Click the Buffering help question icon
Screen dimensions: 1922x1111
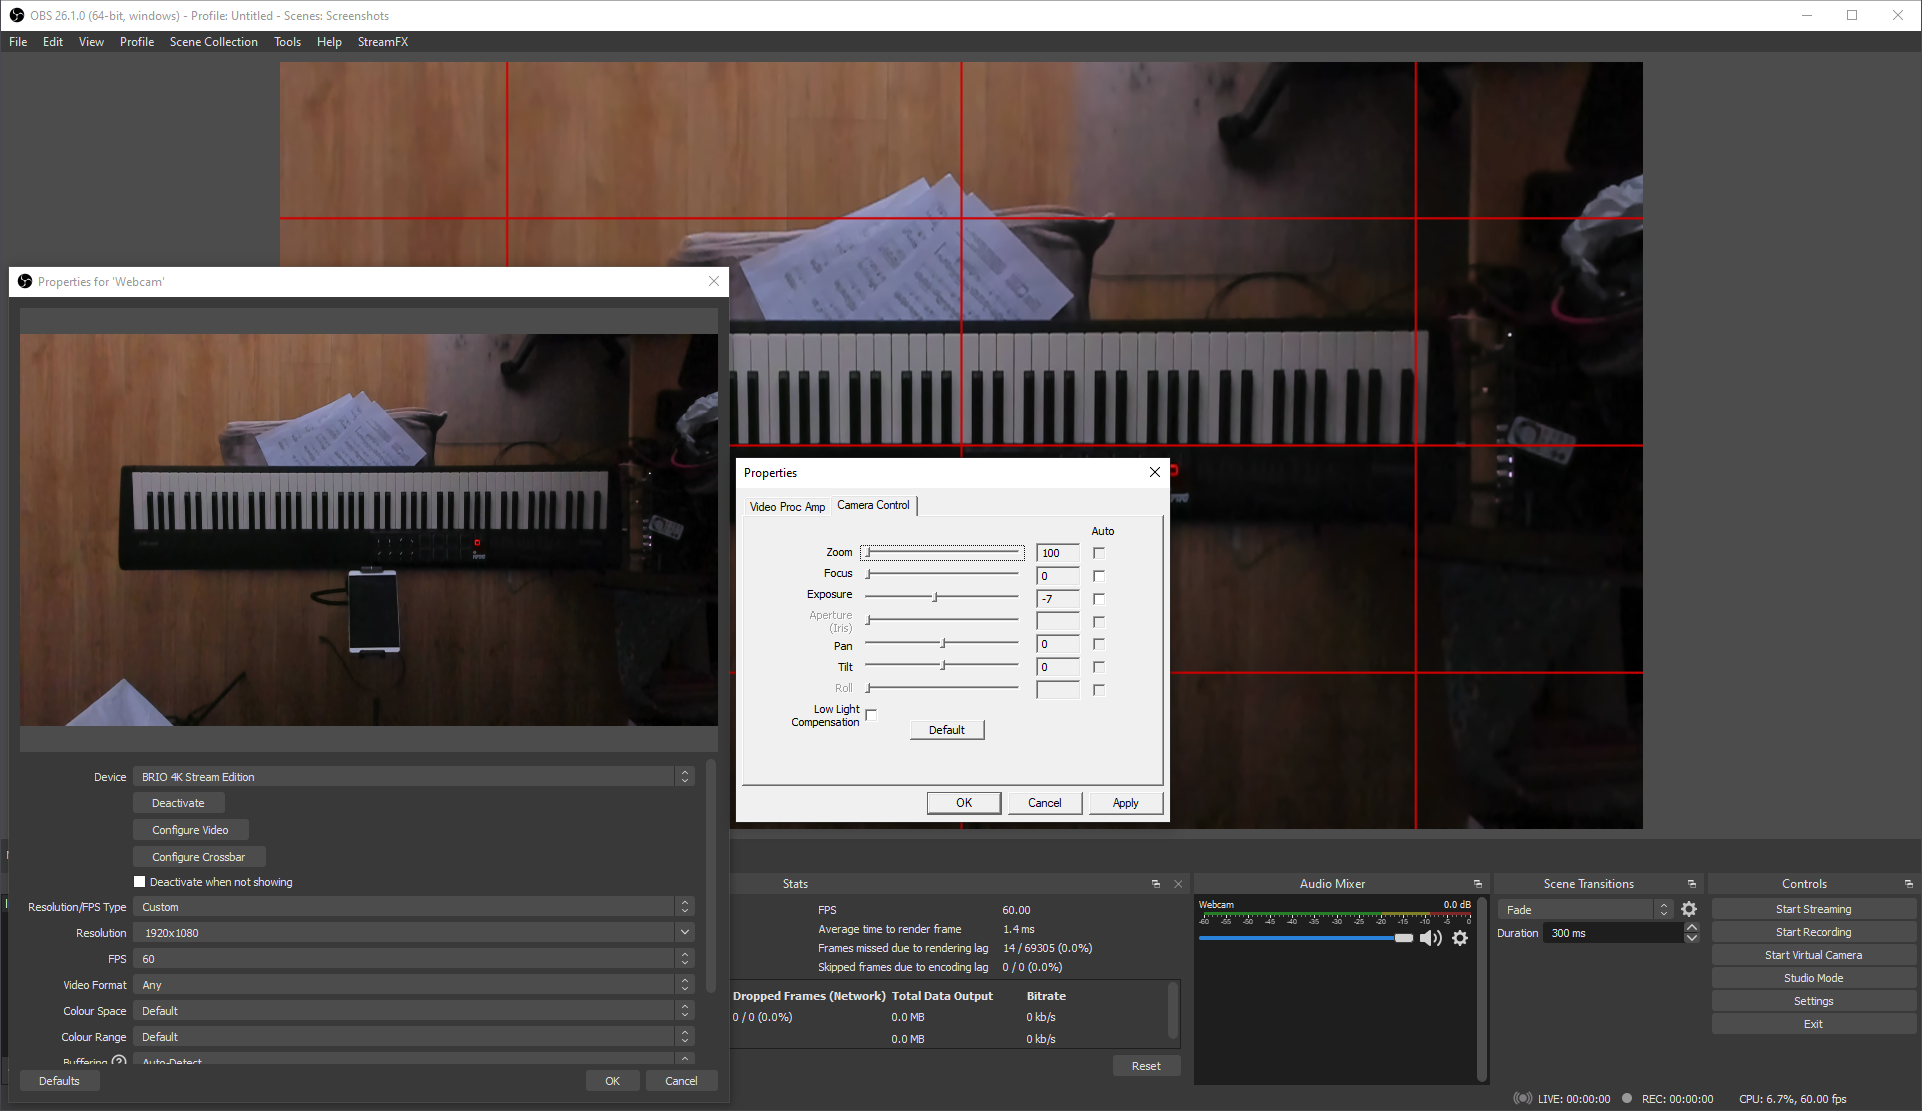click(119, 1061)
